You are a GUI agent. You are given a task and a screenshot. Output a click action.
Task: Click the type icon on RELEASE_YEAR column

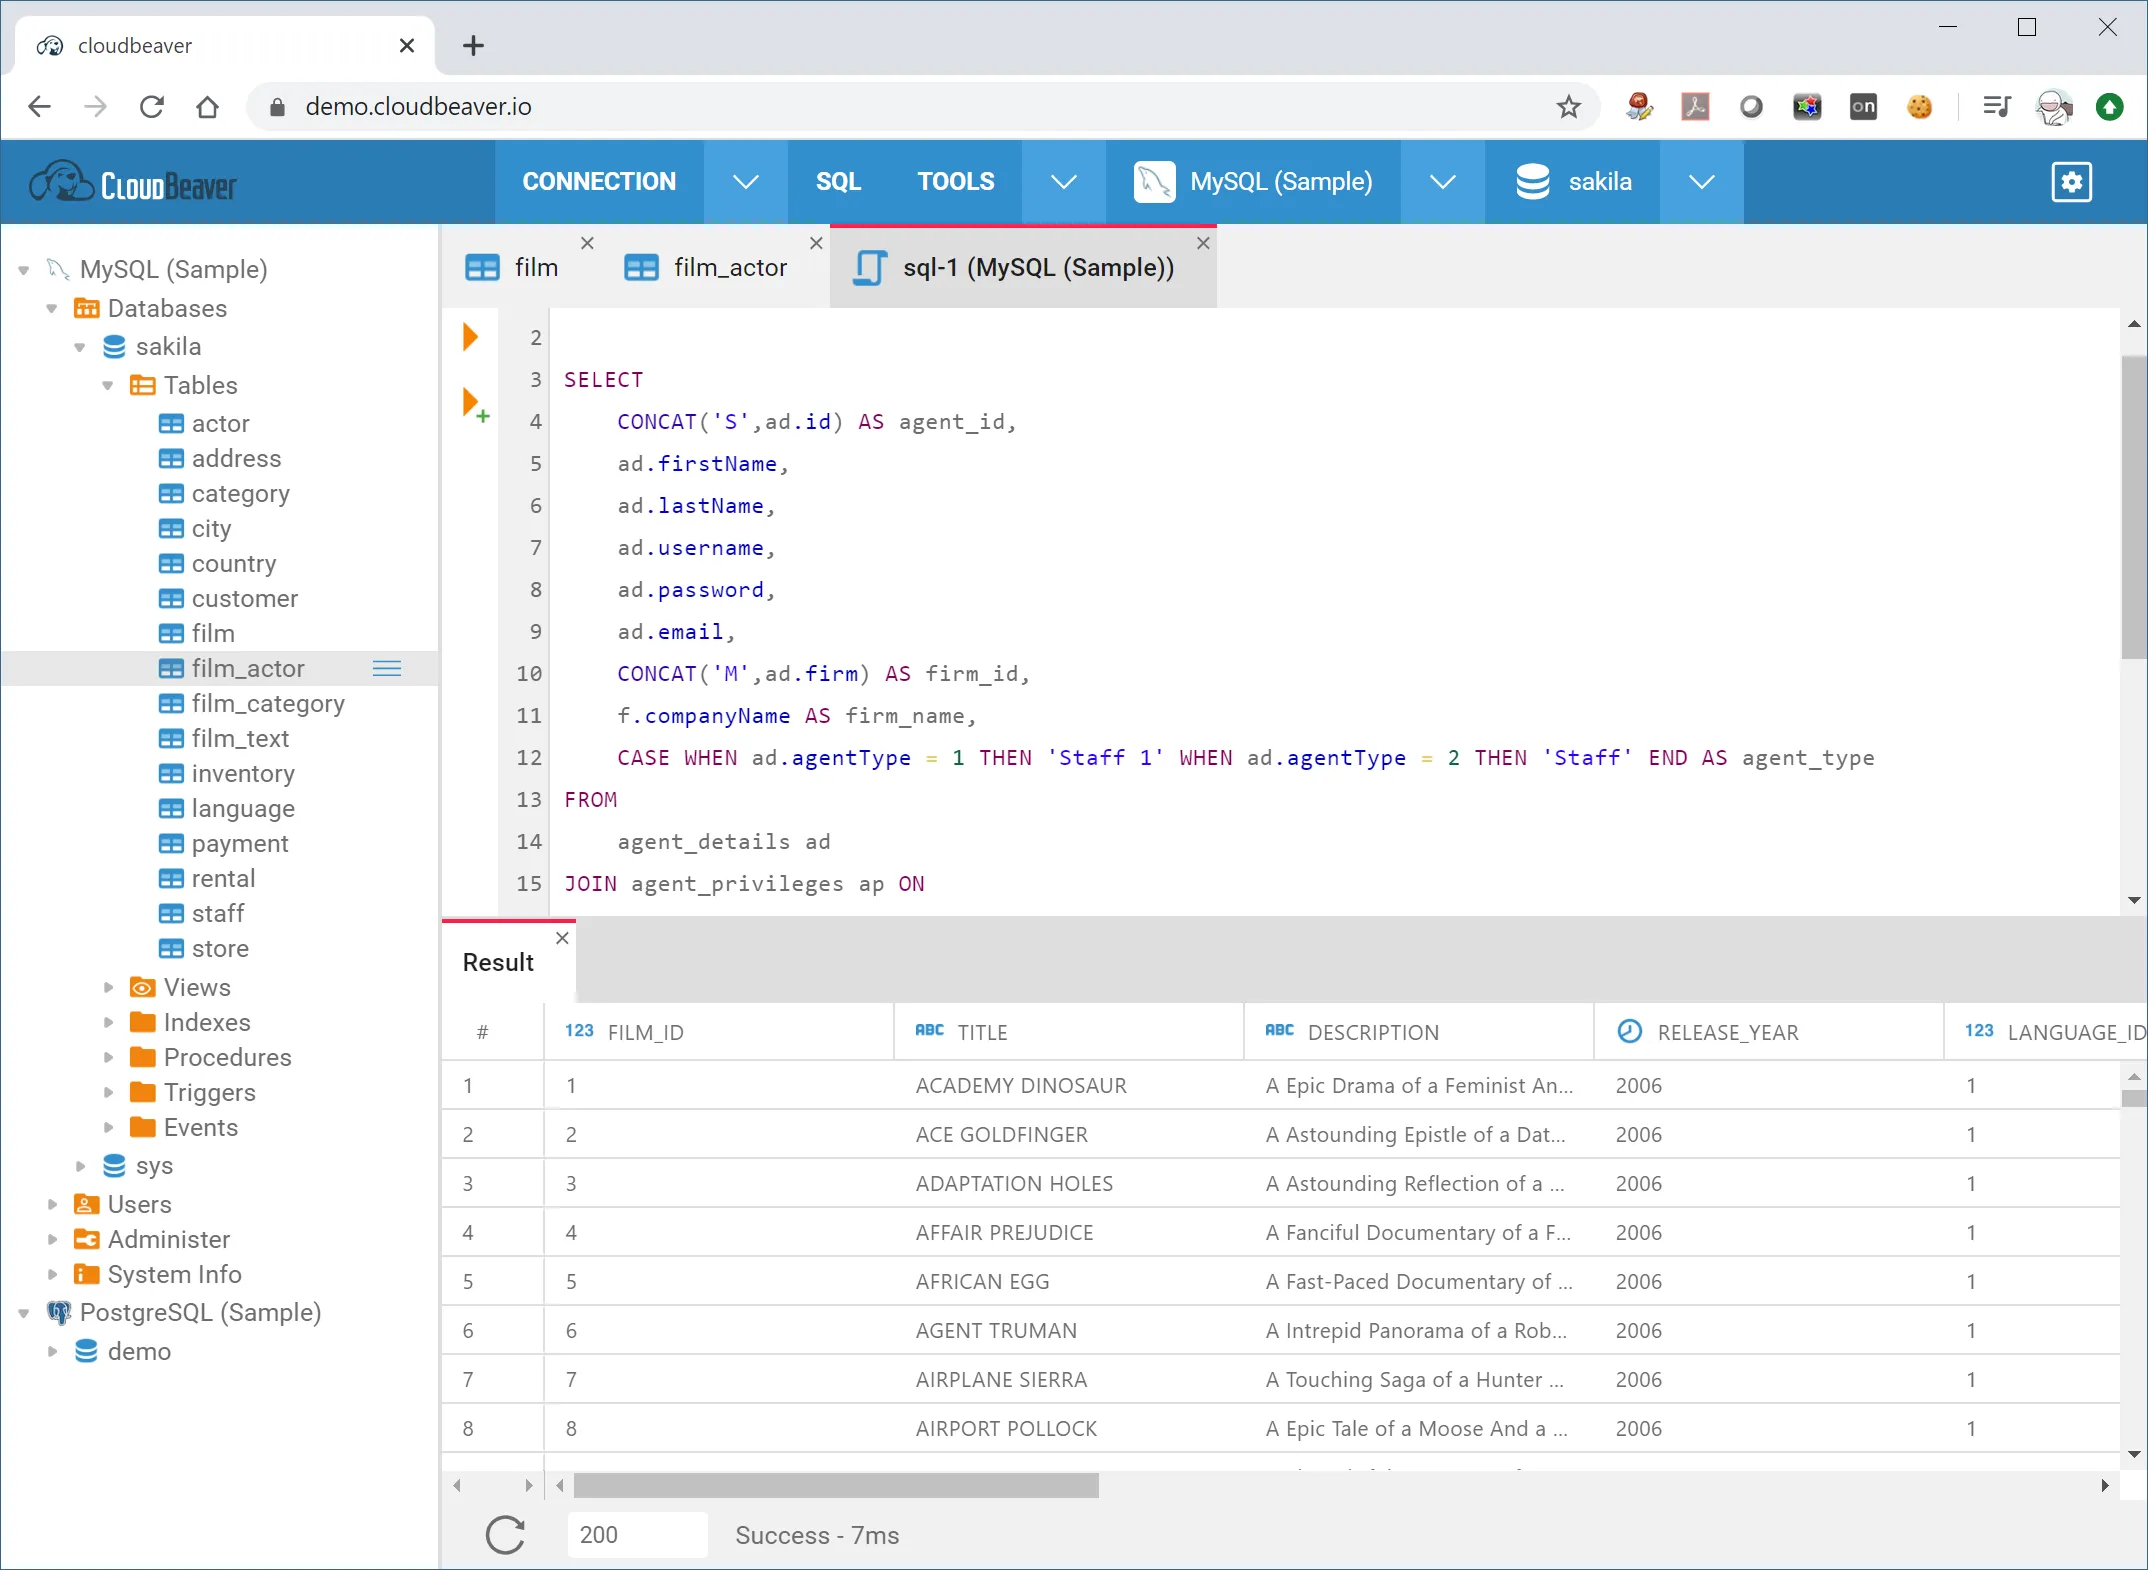click(x=1628, y=1032)
